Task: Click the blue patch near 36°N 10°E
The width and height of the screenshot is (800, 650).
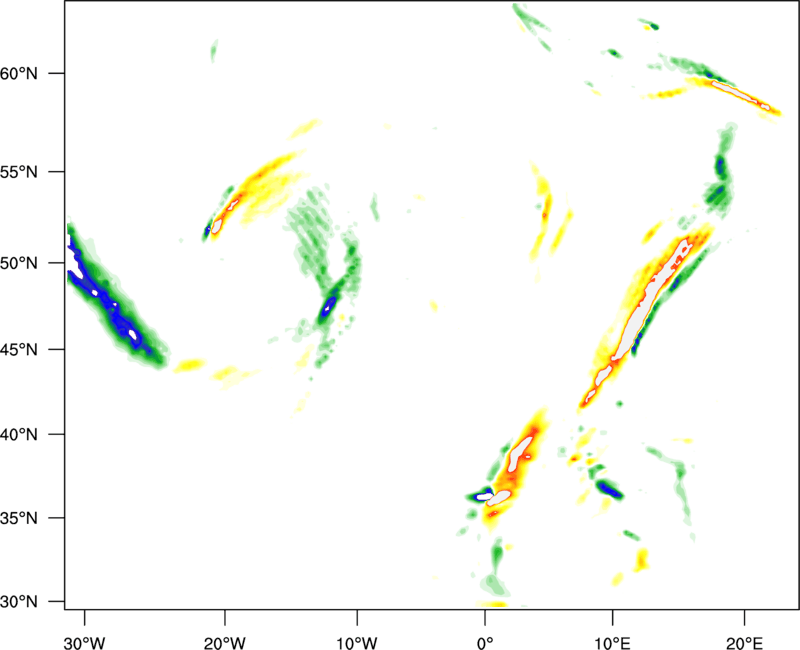Action: pos(609,490)
